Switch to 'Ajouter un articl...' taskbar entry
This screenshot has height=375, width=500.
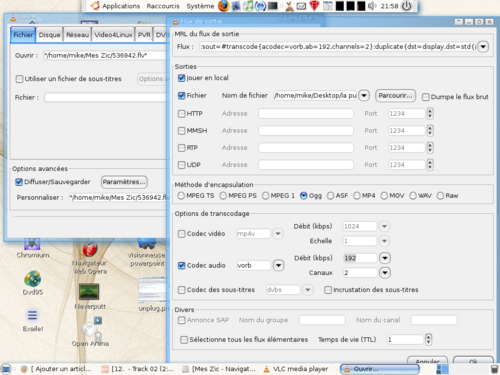click(x=56, y=369)
